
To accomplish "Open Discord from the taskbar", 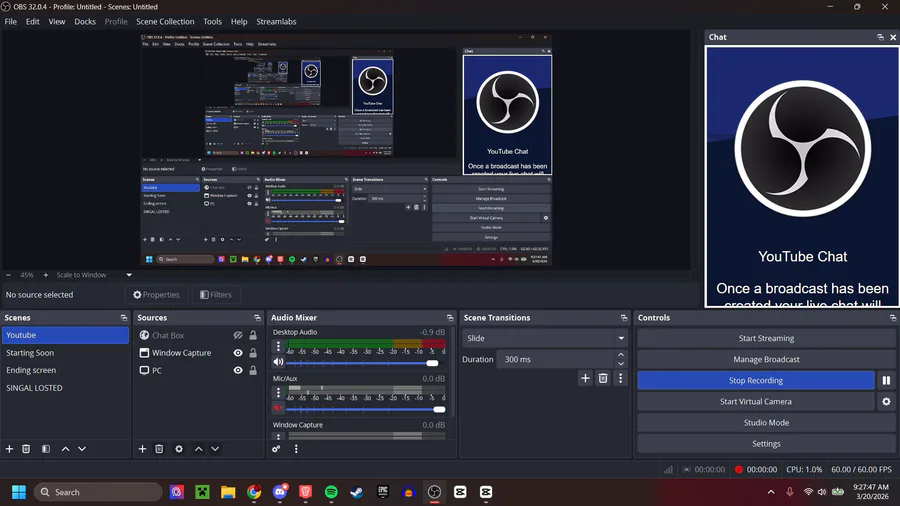I will click(x=280, y=492).
